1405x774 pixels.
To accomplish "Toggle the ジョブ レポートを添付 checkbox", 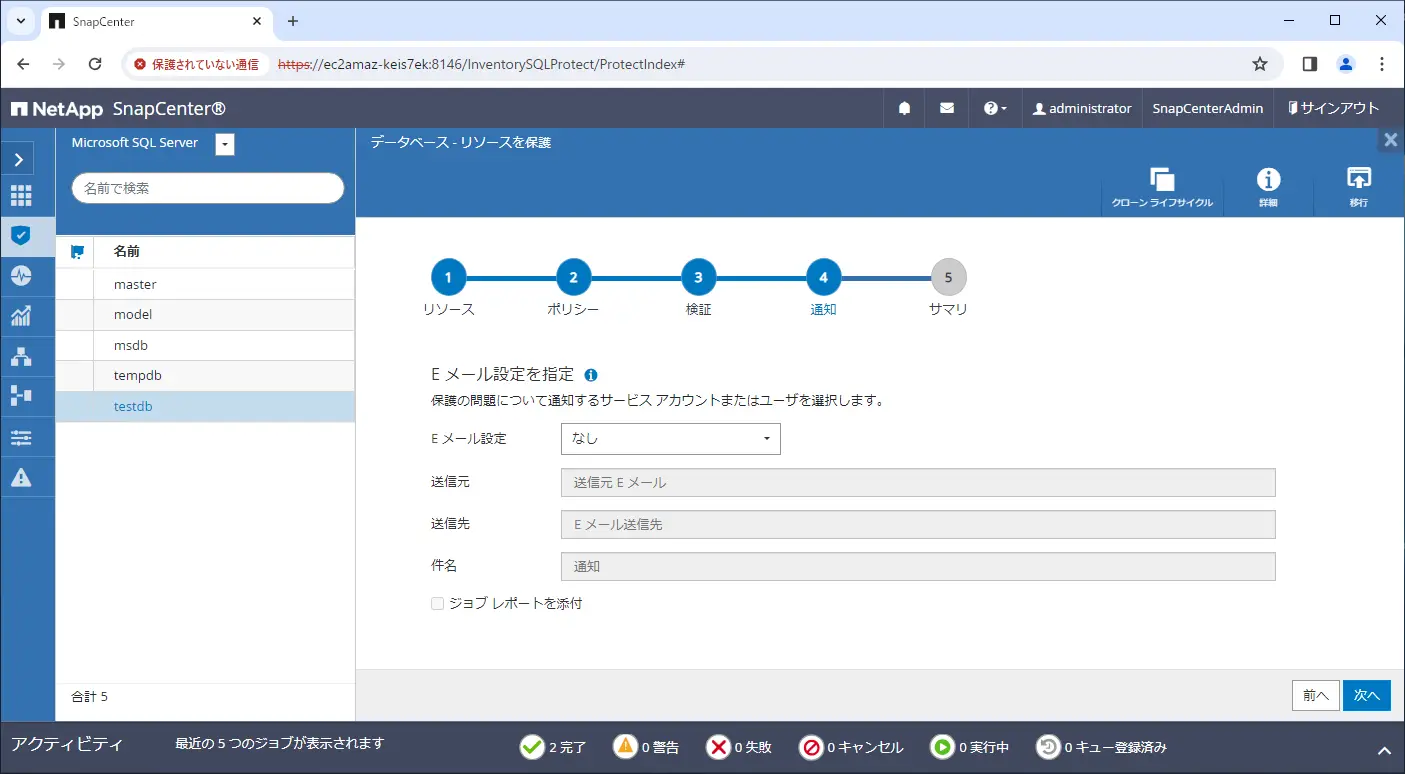I will click(x=437, y=604).
